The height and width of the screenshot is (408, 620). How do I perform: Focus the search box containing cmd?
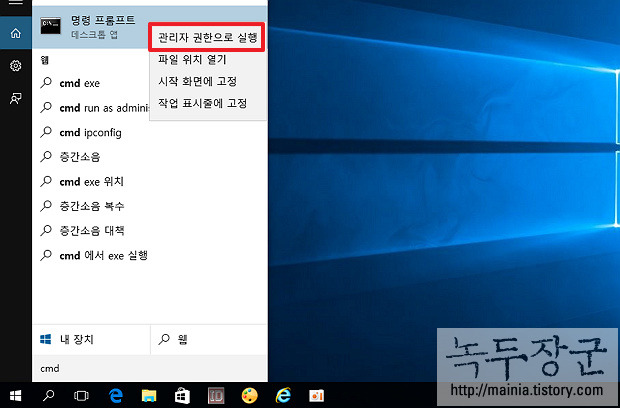click(150, 368)
